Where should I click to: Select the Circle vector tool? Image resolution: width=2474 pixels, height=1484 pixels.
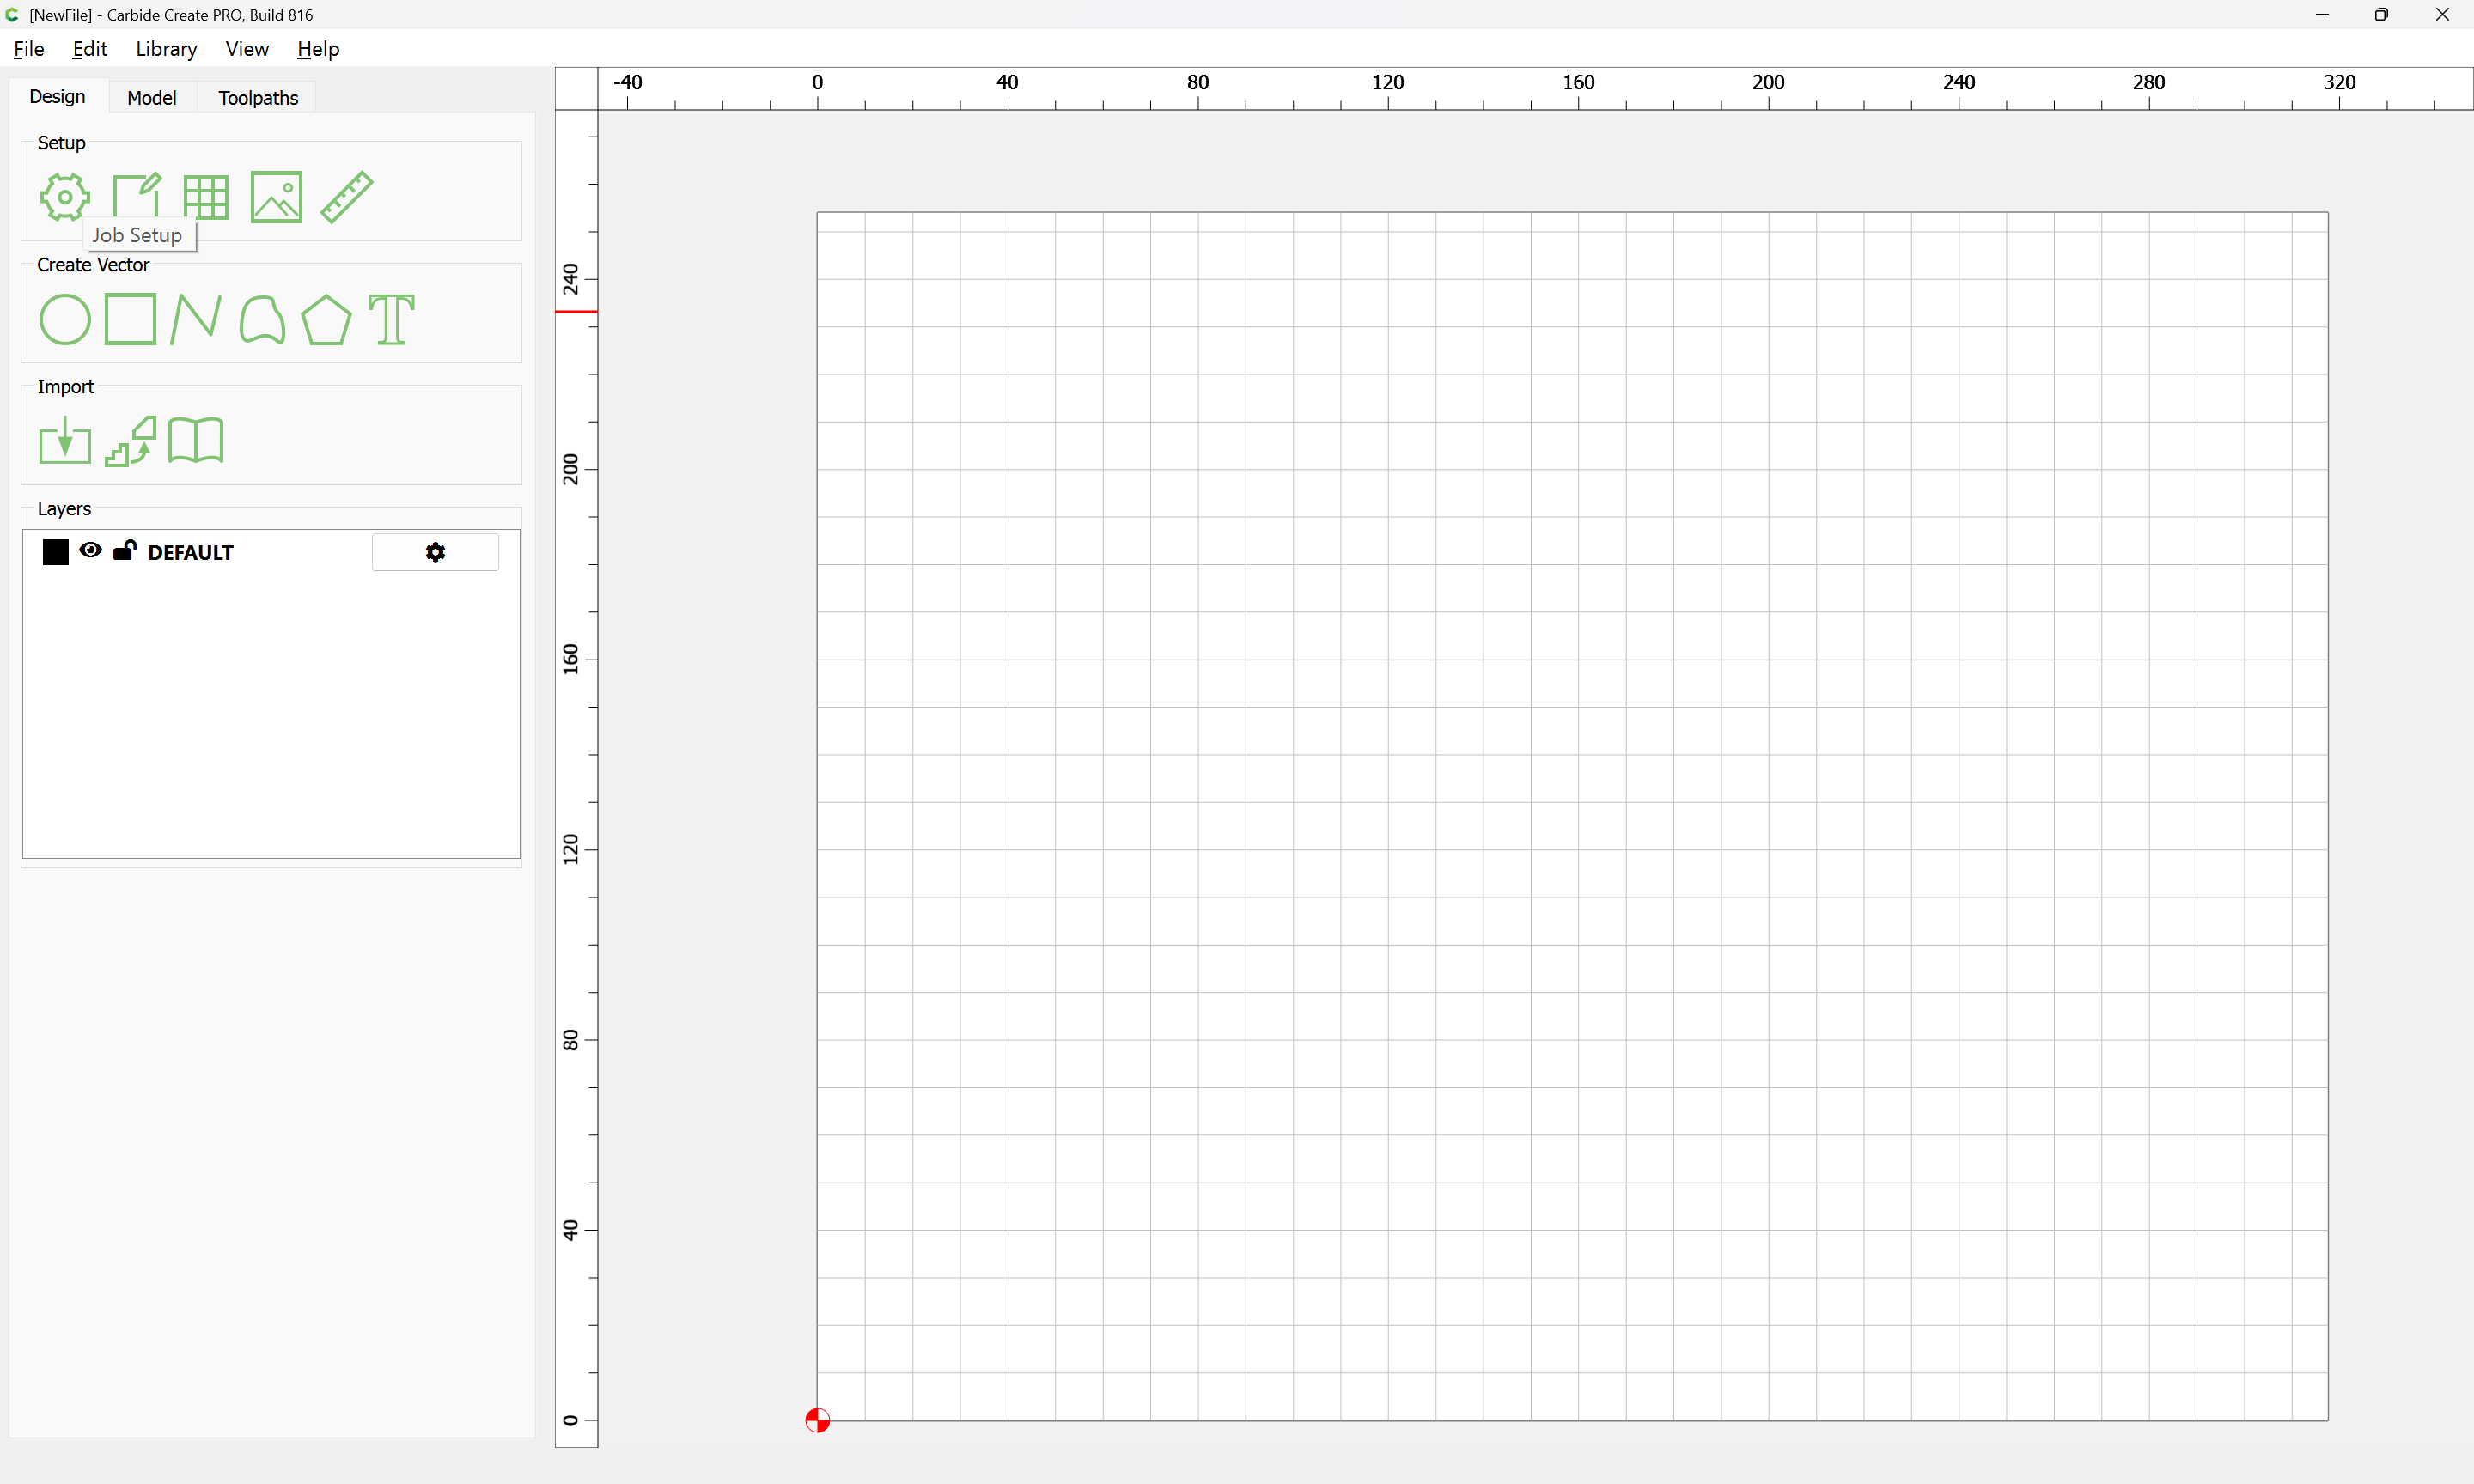click(x=65, y=319)
